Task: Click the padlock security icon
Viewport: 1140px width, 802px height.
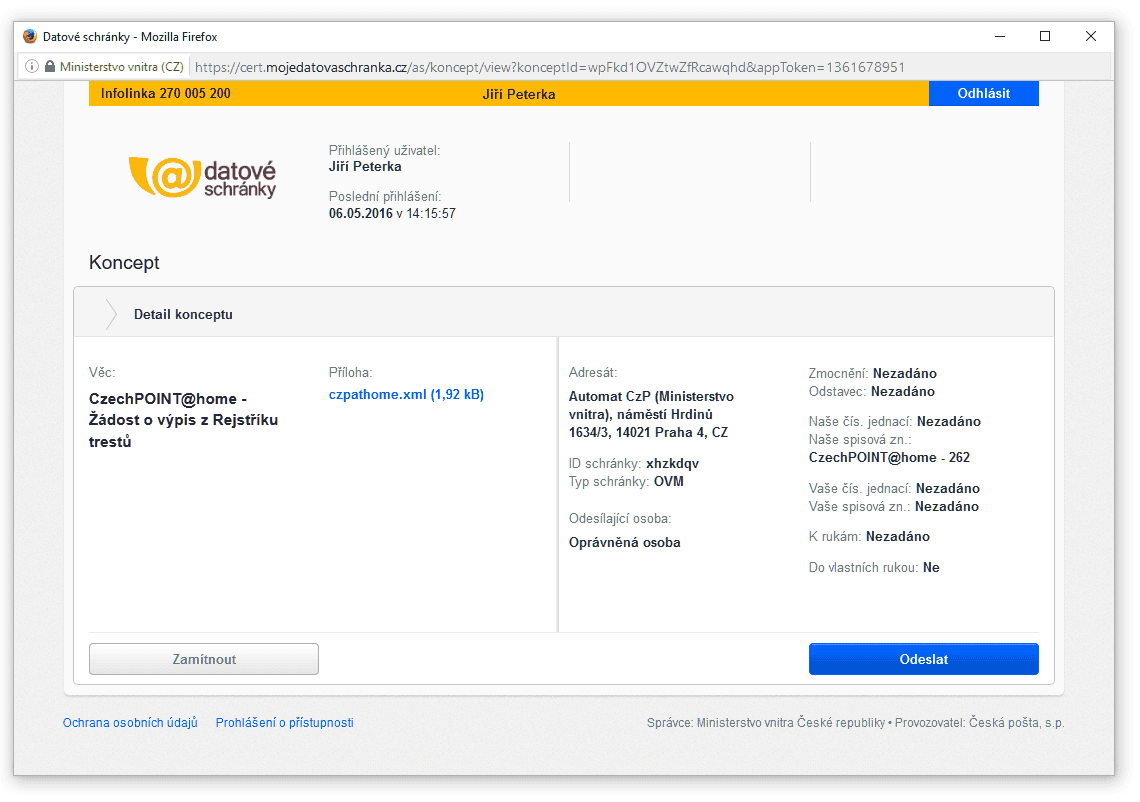Action: pyautogui.click(x=49, y=66)
